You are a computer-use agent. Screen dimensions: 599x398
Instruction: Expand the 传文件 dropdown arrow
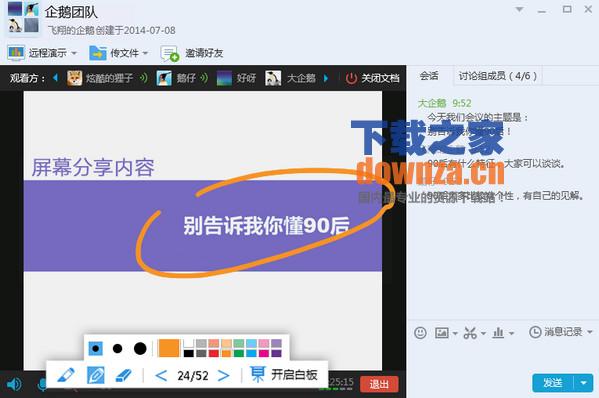(x=145, y=53)
